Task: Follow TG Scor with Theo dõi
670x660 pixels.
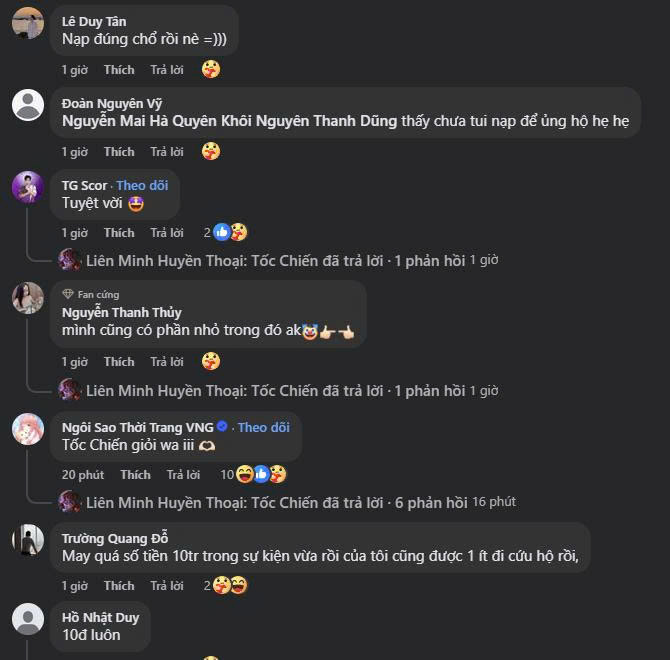Action: [142, 185]
